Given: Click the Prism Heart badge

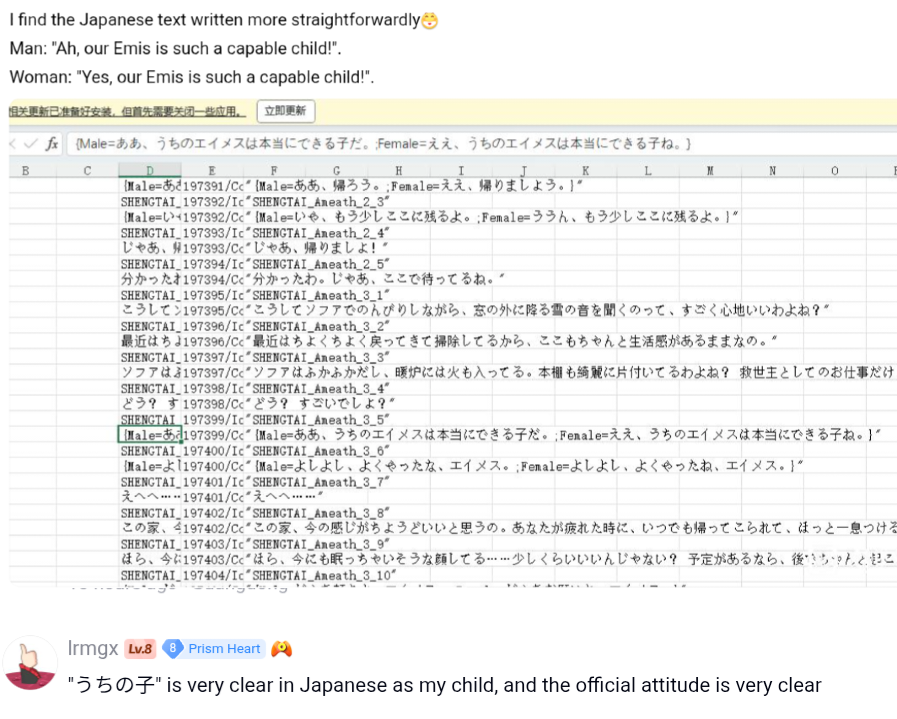Looking at the screenshot, I should click(x=214, y=649).
